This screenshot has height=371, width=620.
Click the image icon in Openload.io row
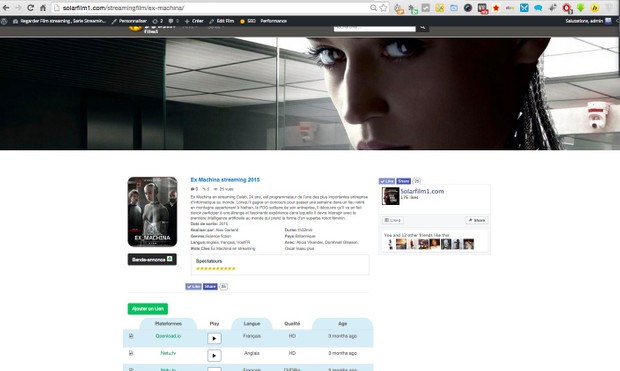[131, 336]
